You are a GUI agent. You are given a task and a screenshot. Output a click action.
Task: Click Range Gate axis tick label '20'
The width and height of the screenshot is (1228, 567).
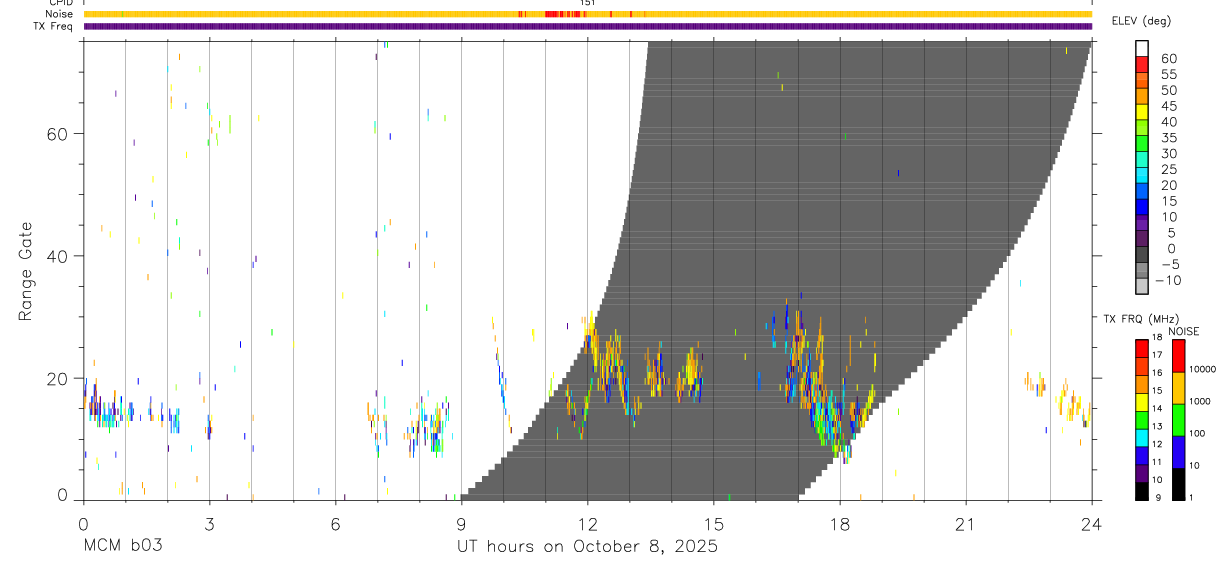point(57,379)
